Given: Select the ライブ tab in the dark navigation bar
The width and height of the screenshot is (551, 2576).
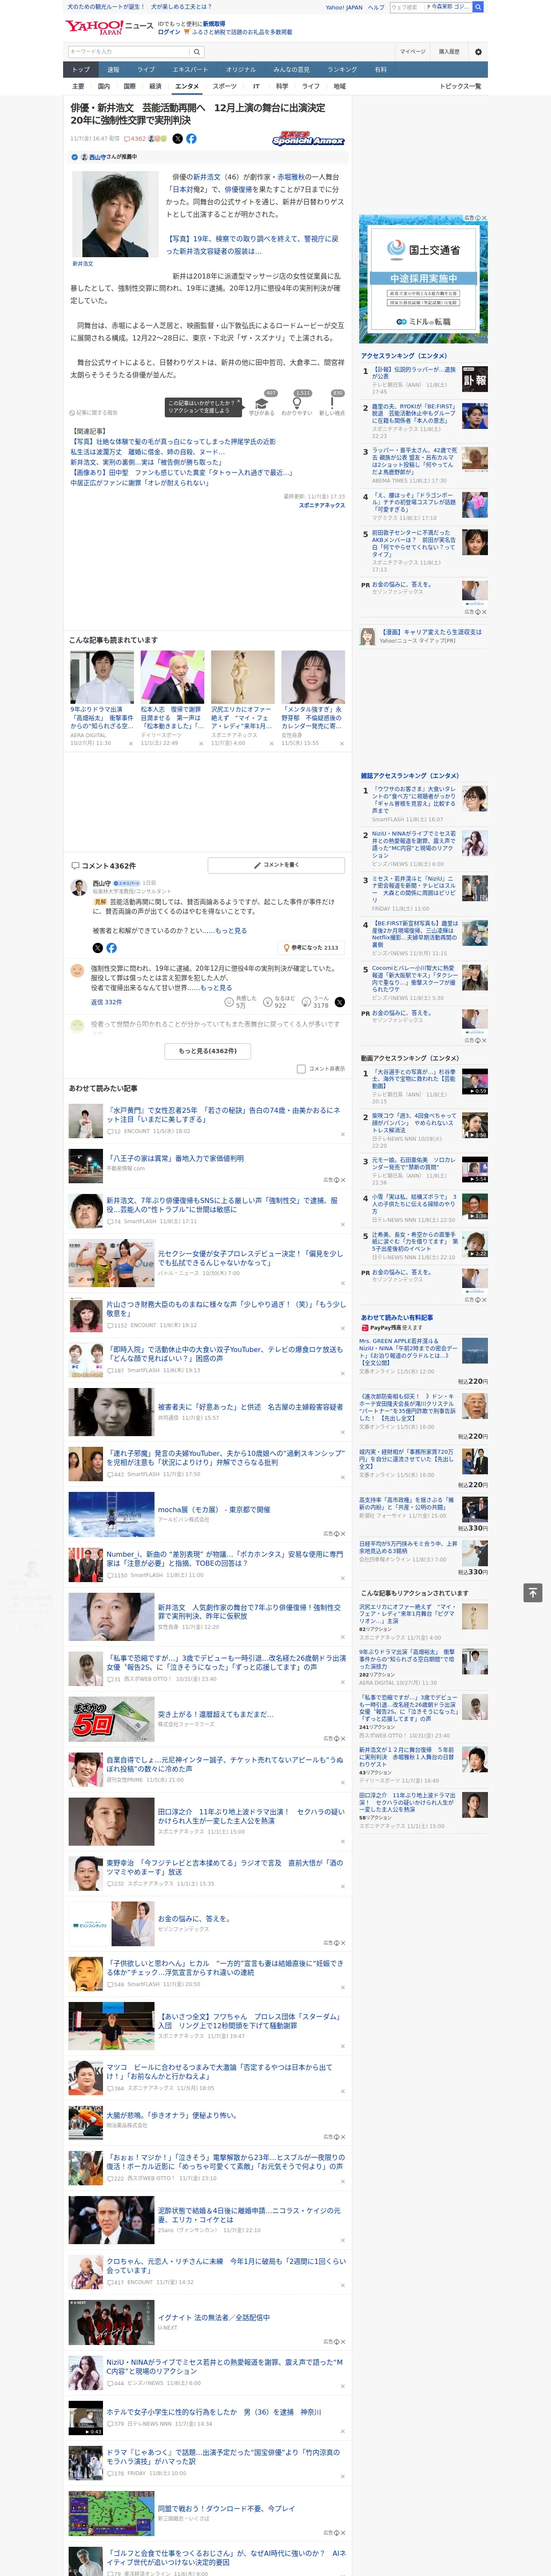Looking at the screenshot, I should point(146,70).
